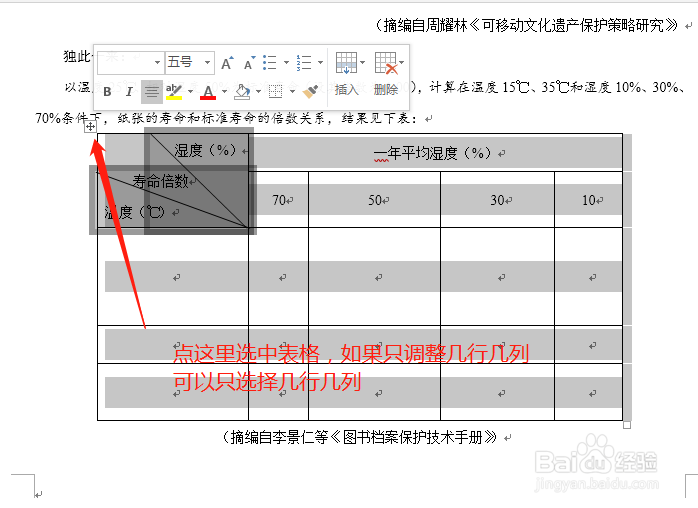Image resolution: width=698 pixels, height=508 pixels.
Task: Click the insert table rows icon
Action: tap(346, 62)
